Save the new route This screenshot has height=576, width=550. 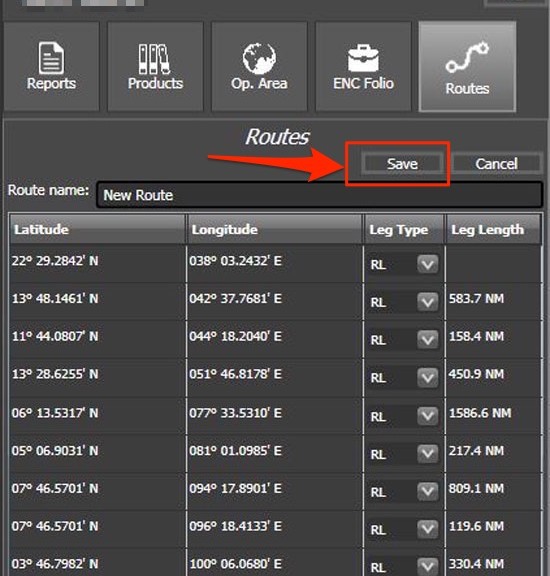pyautogui.click(x=402, y=164)
